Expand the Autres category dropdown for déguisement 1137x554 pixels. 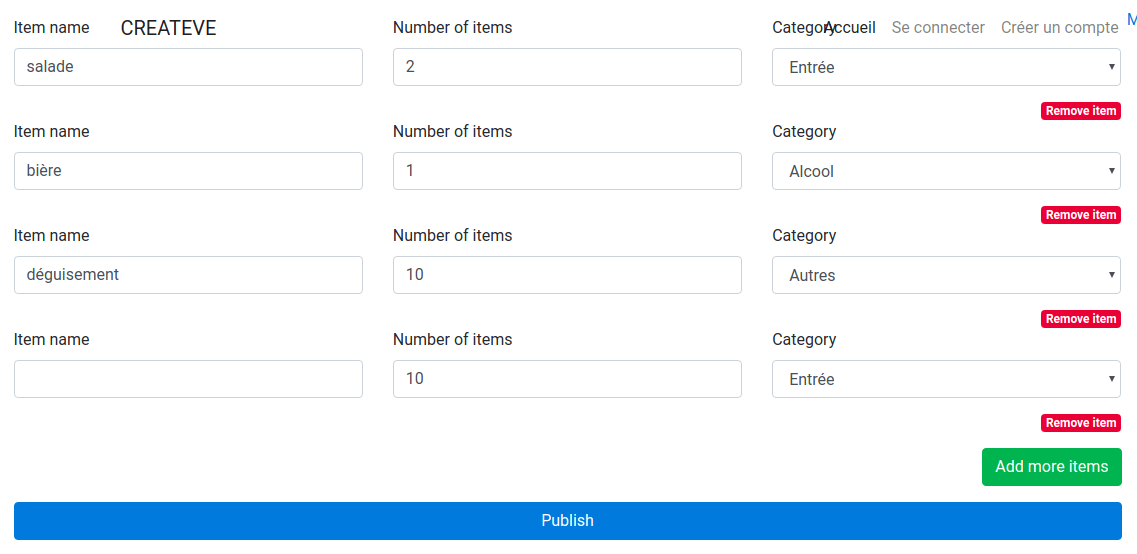946,275
